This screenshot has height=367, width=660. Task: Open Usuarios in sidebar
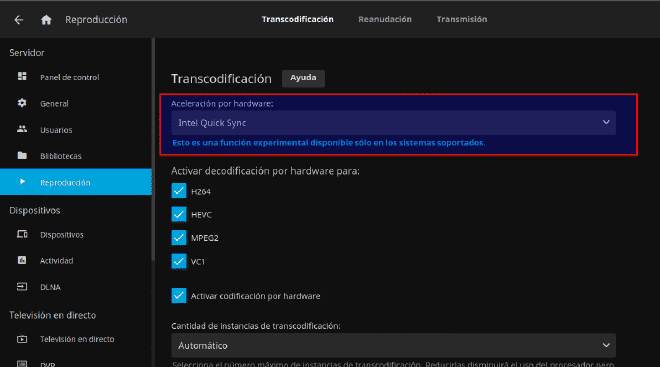click(76, 130)
